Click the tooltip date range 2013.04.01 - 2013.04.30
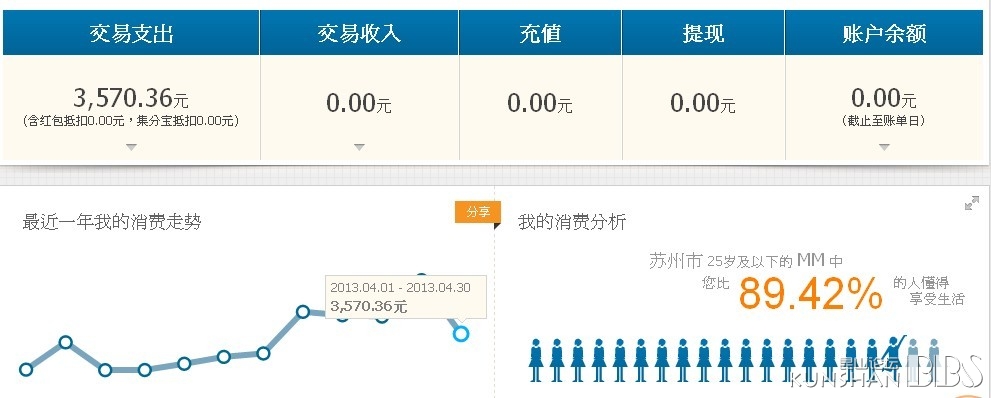The image size is (991, 398). 401,287
